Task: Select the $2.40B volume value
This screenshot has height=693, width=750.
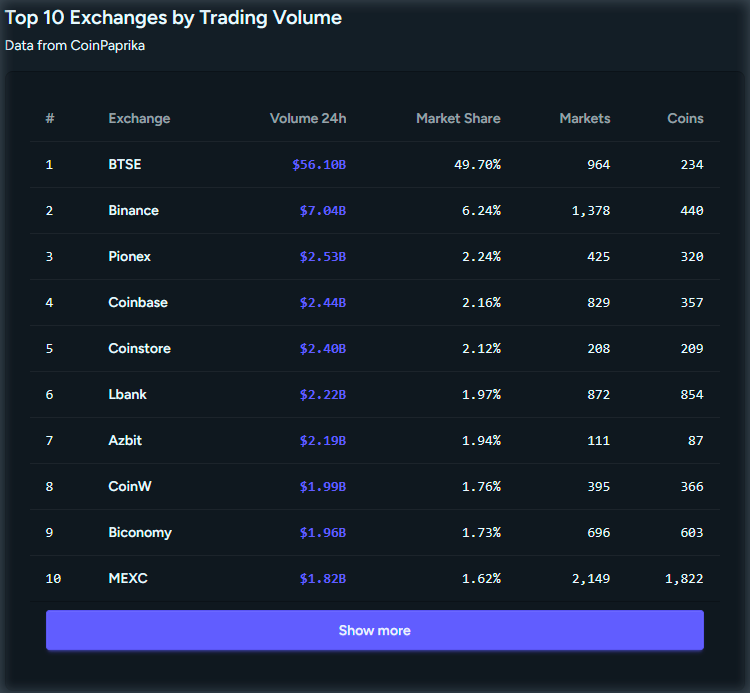Action: tap(323, 348)
